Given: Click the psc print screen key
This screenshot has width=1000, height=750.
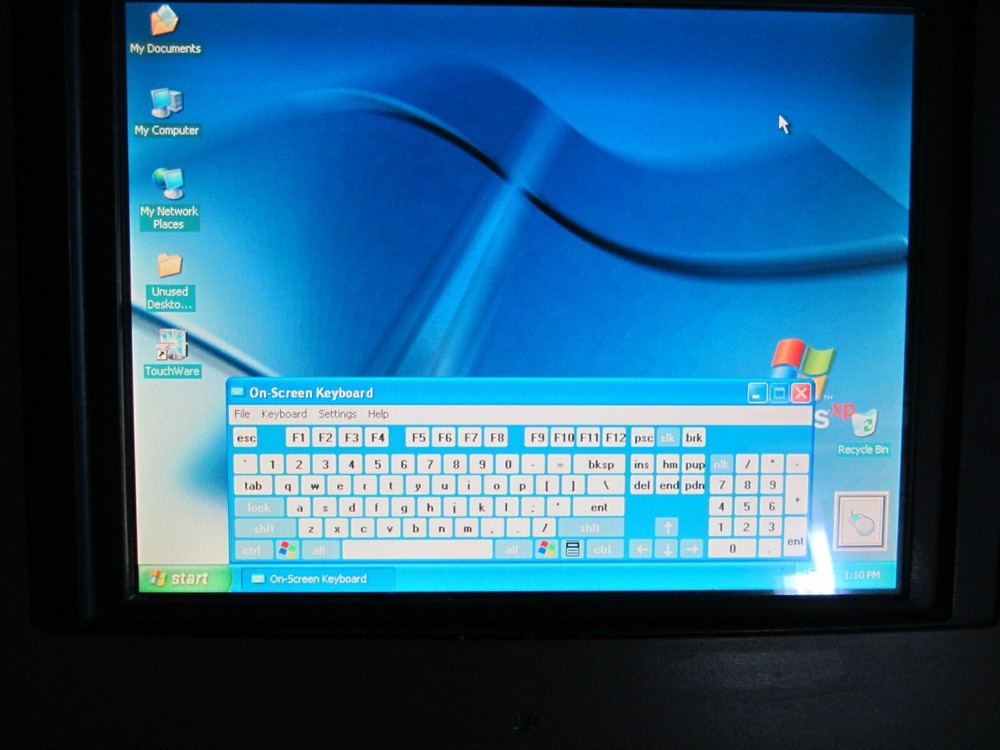Looking at the screenshot, I should (643, 438).
